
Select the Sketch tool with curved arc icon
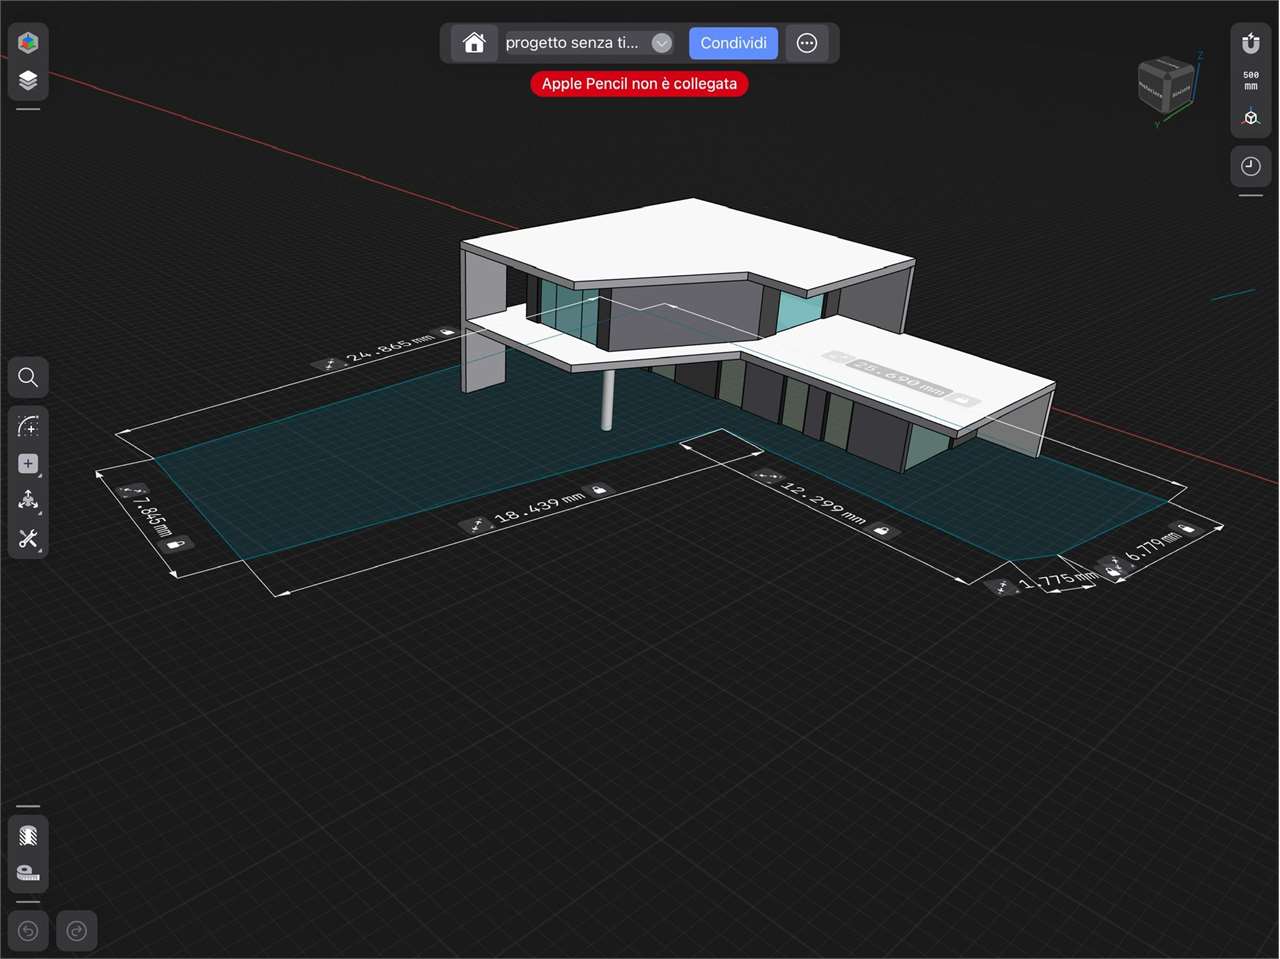click(28, 427)
